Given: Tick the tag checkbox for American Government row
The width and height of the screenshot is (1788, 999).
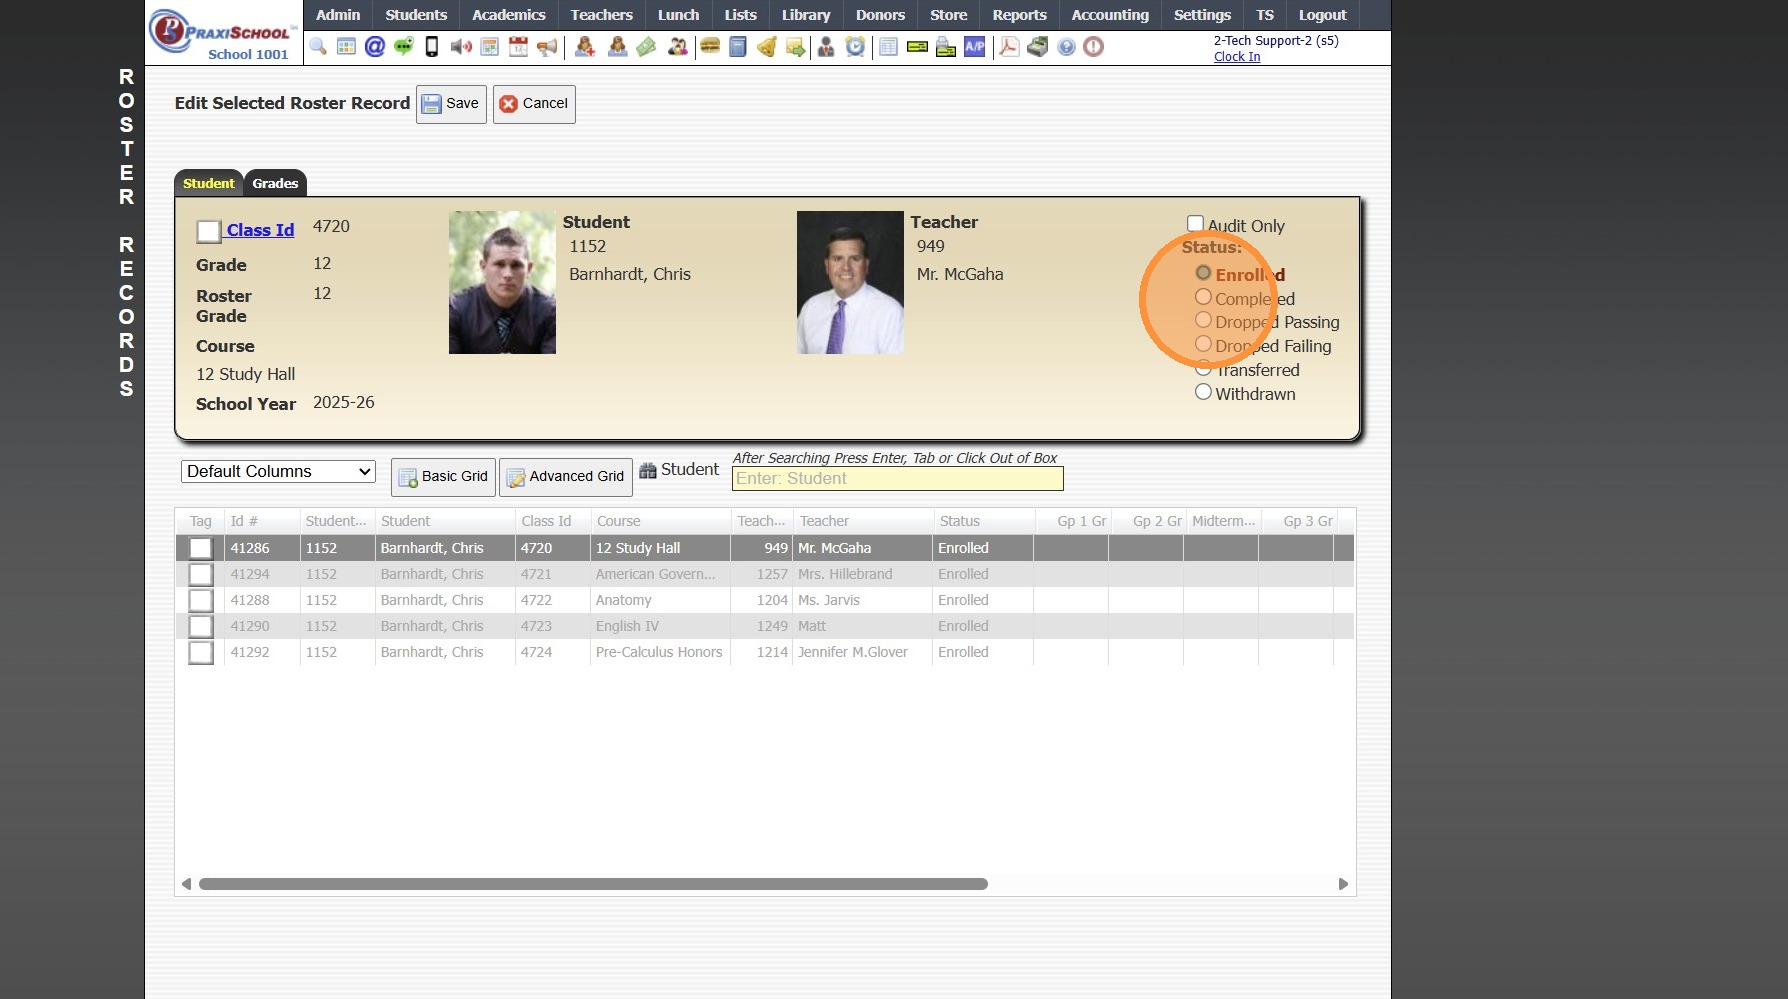Looking at the screenshot, I should [x=201, y=574].
